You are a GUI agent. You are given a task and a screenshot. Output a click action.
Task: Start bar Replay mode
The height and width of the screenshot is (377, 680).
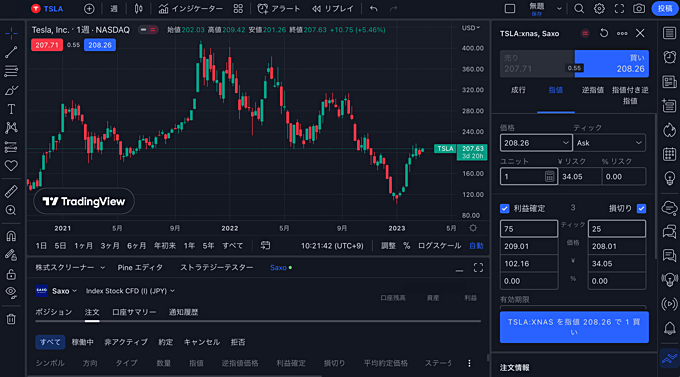[333, 9]
